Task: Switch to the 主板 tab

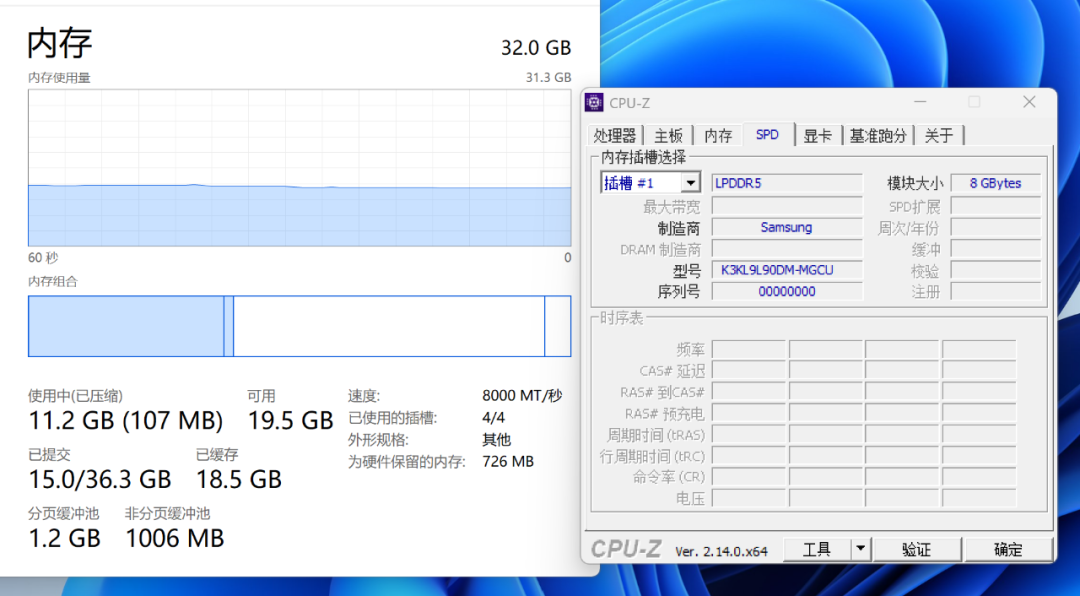Action: click(x=668, y=136)
